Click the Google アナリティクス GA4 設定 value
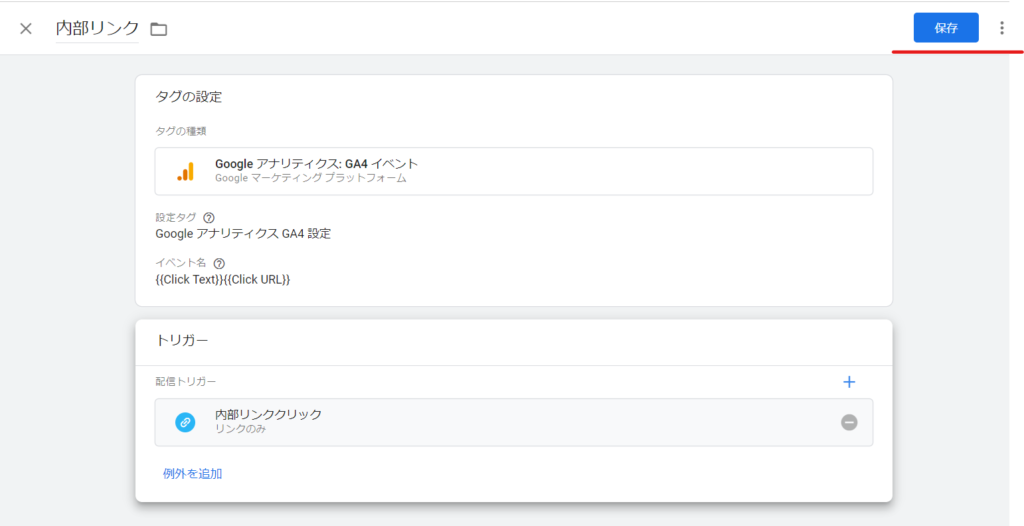The height and width of the screenshot is (526, 1024). [x=243, y=234]
